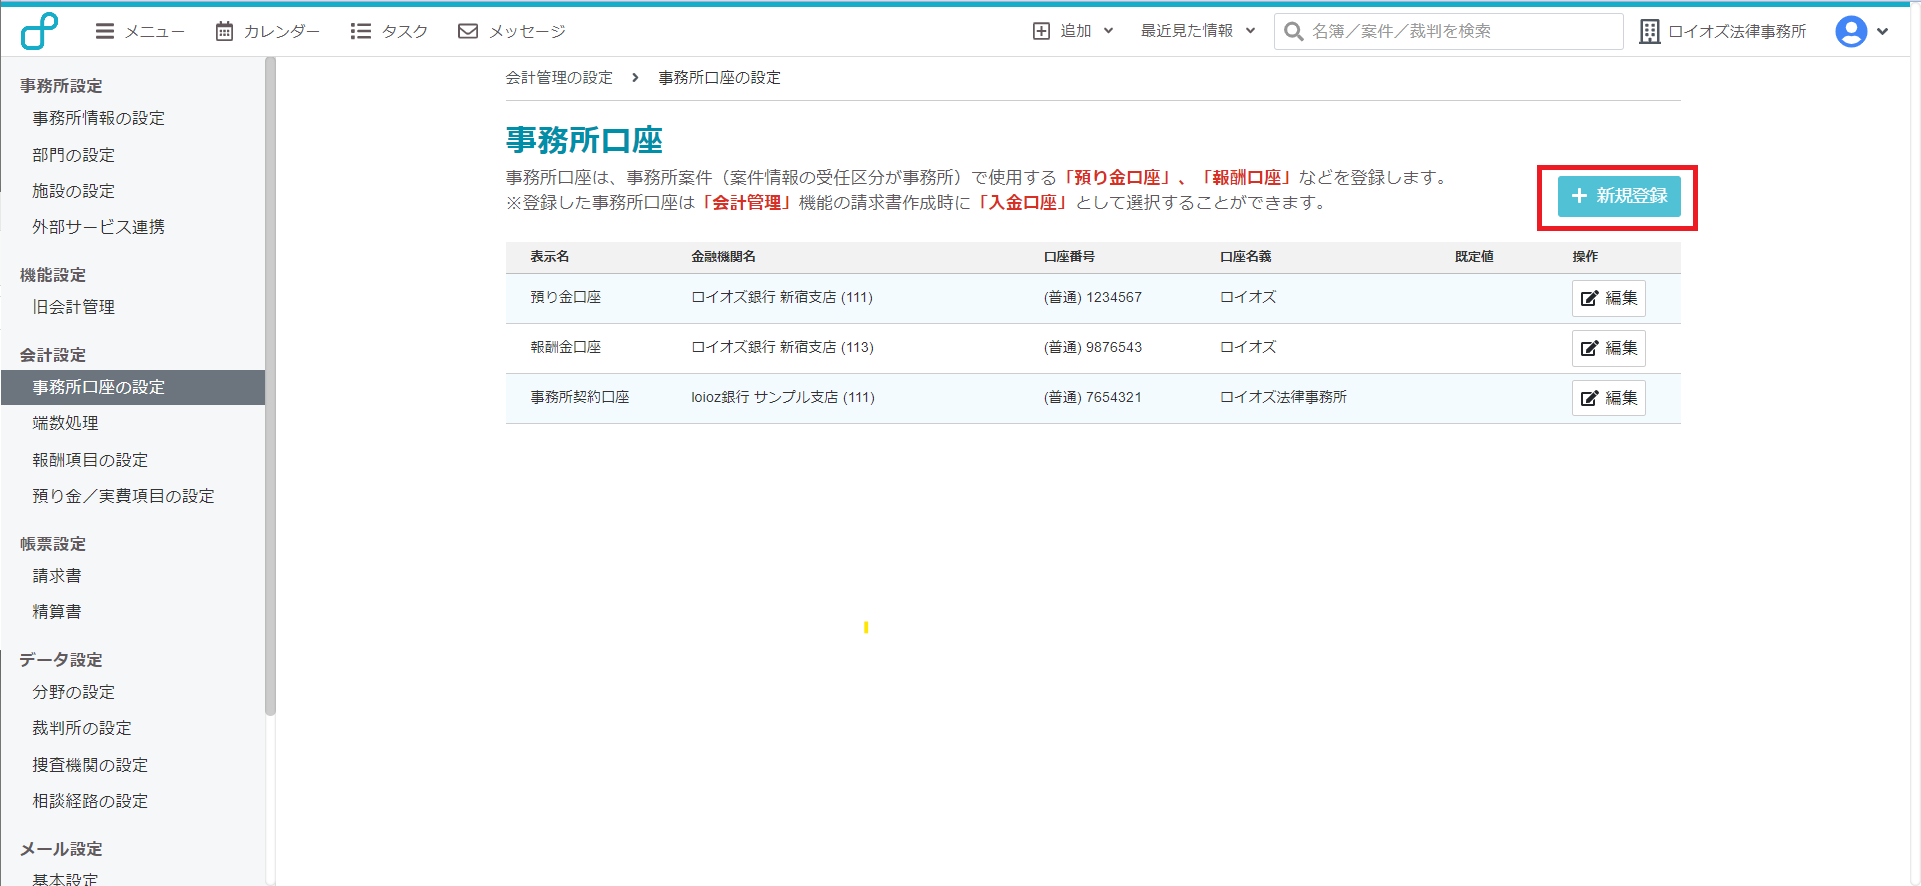
Task: Click ロイオズ法律事務所 in the header
Action: pos(1737,31)
